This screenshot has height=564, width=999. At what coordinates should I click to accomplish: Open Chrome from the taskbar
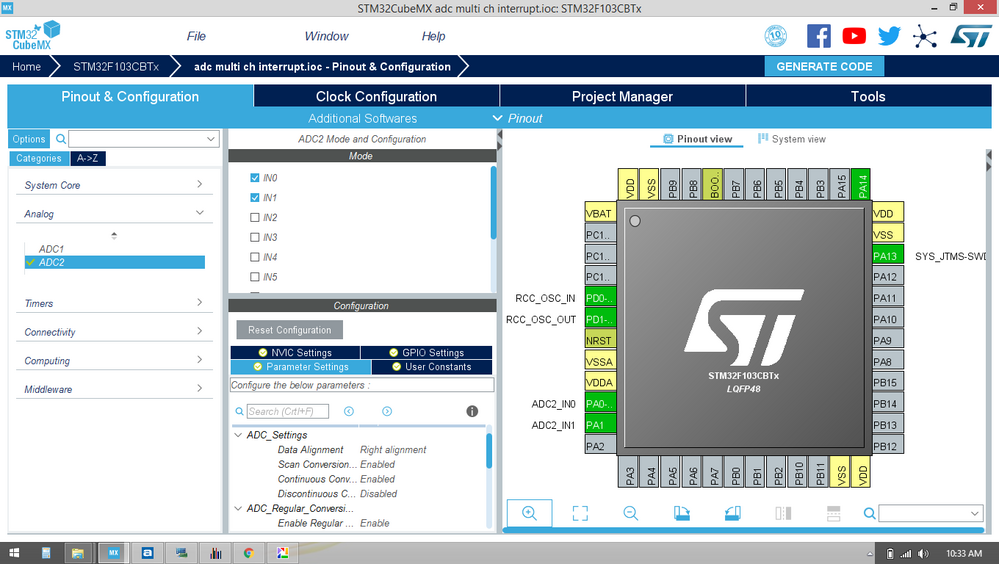(249, 553)
